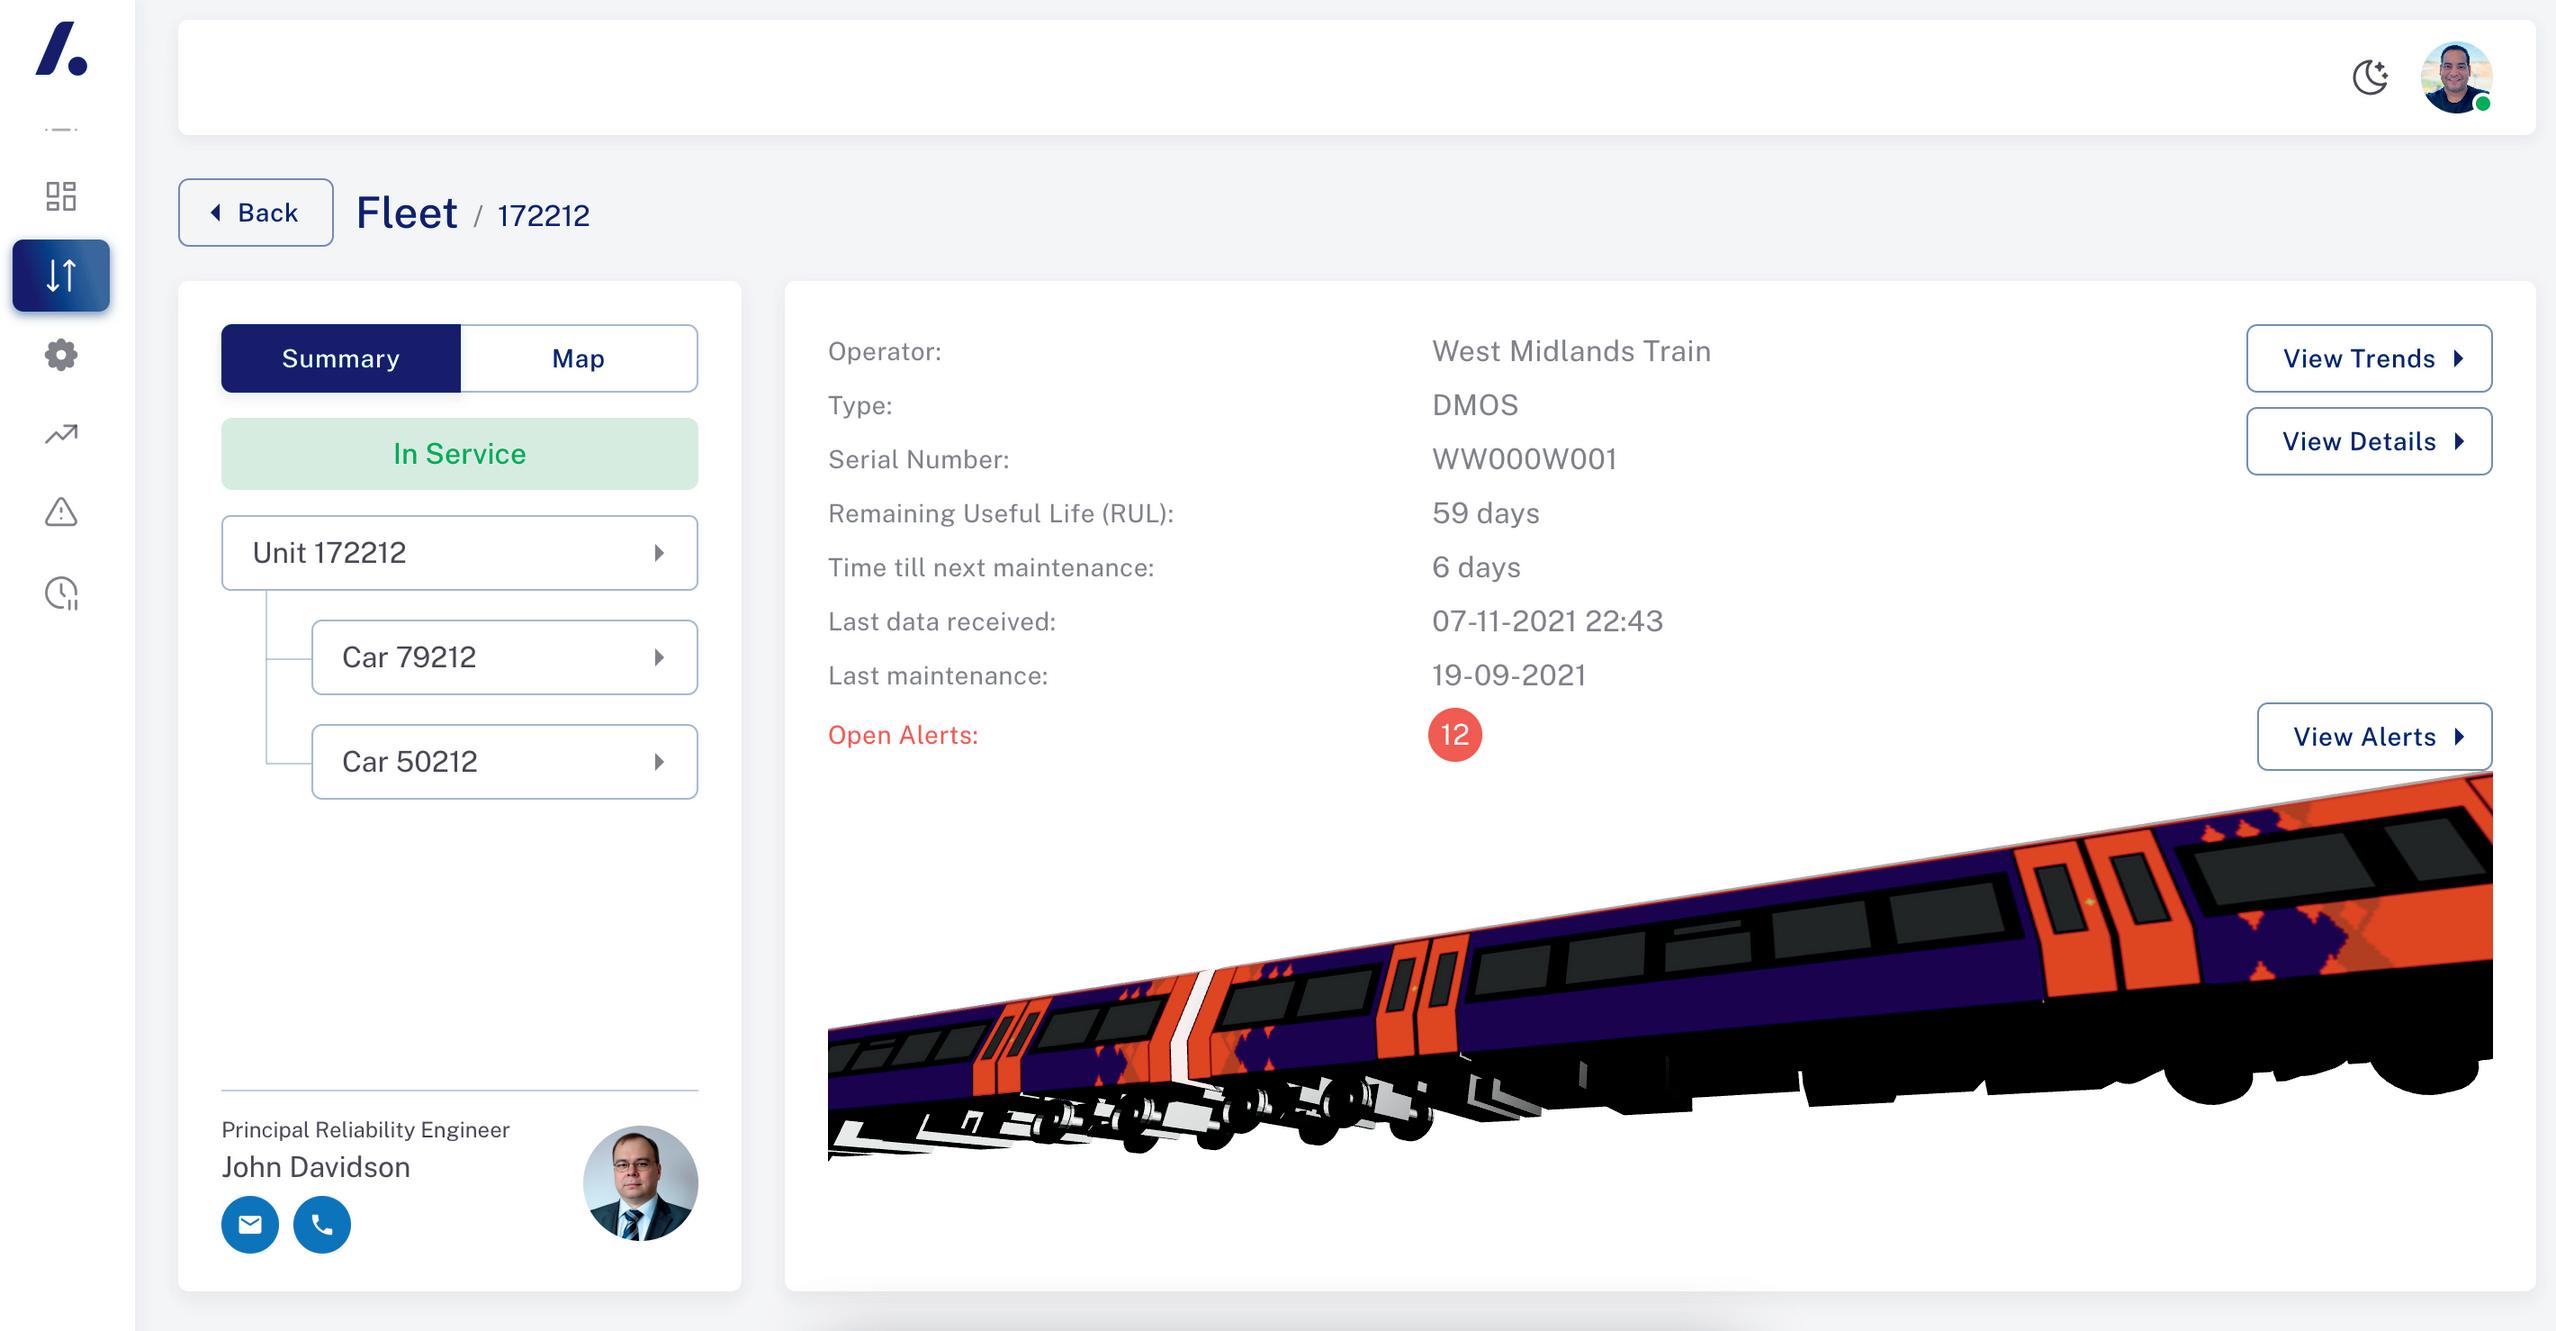Screen dimensions: 2556x1331
Task: Click the dashboard grid icon in sidebar
Action: pyautogui.click(x=61, y=196)
